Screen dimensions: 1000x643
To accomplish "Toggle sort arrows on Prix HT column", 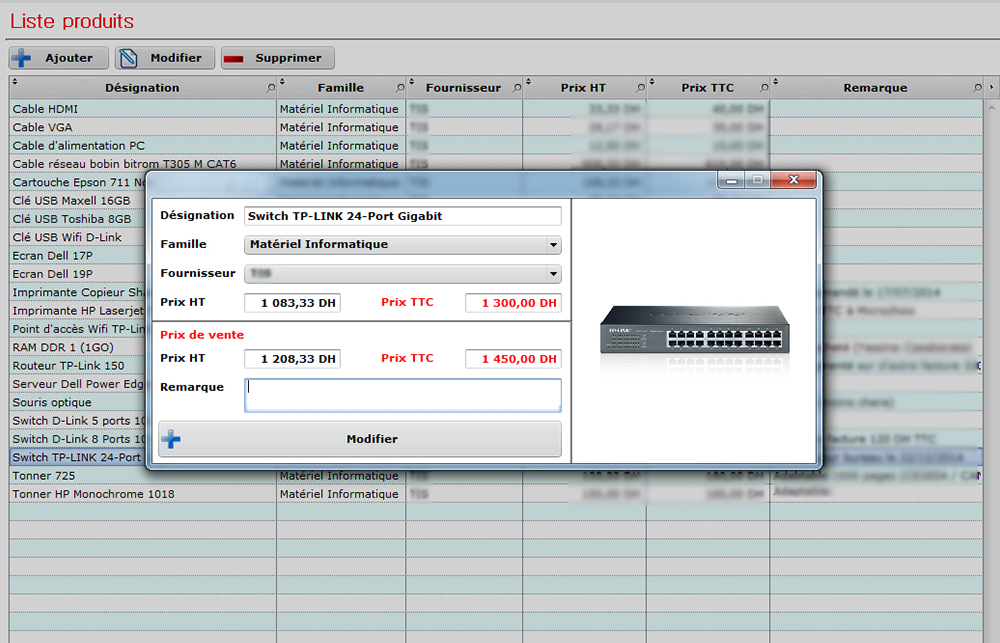I will click(528, 82).
